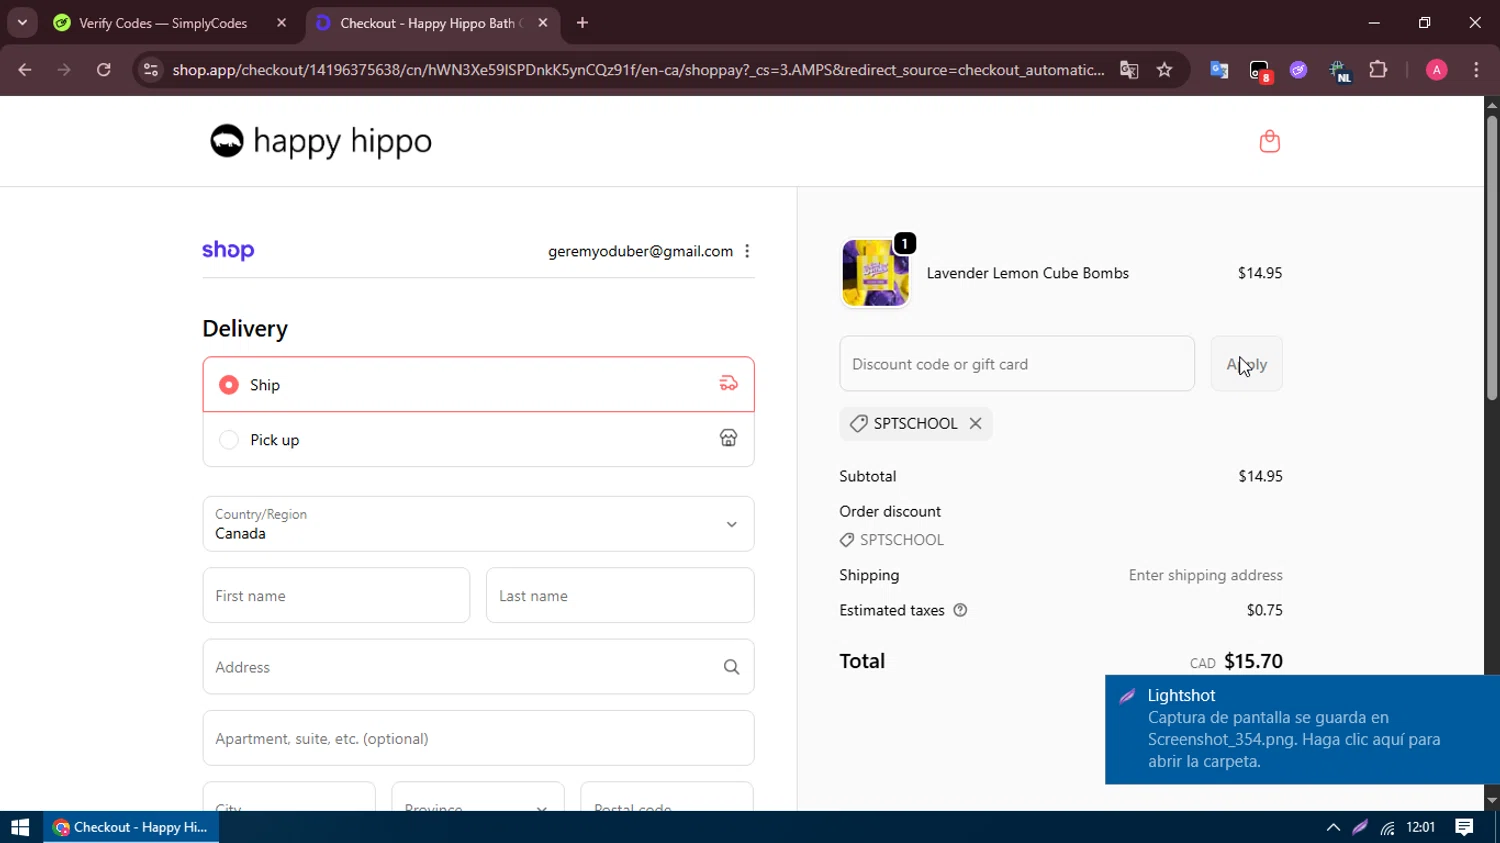This screenshot has height=843, width=1500.
Task: Show hidden system tray icons
Action: tap(1333, 827)
